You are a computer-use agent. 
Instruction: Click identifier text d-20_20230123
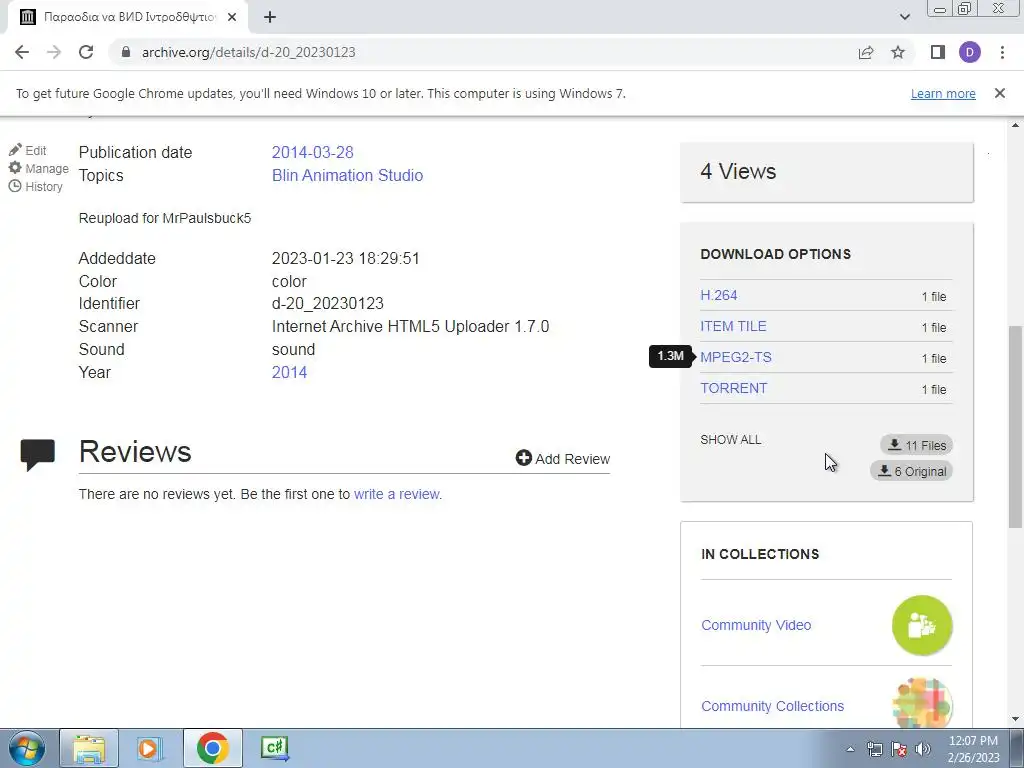click(x=328, y=304)
